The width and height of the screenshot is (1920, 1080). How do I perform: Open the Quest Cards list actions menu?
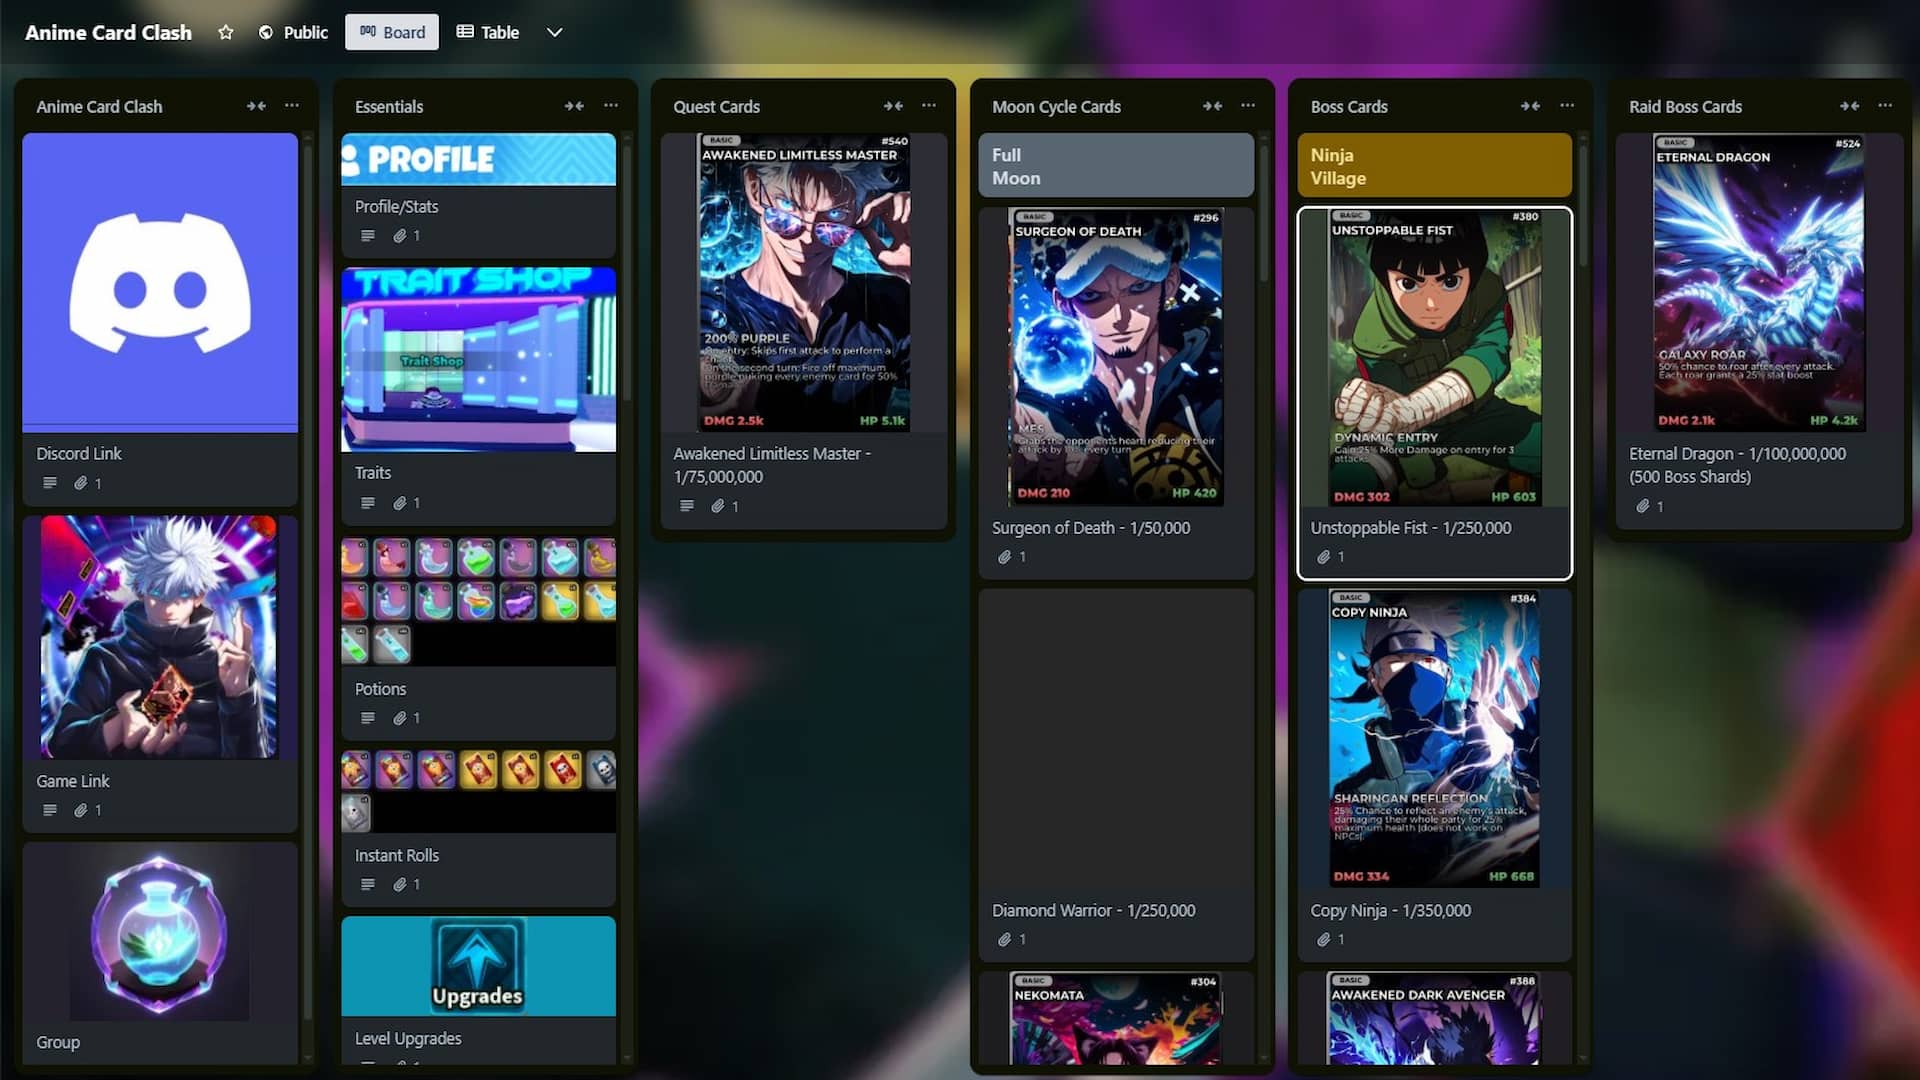[x=928, y=105]
